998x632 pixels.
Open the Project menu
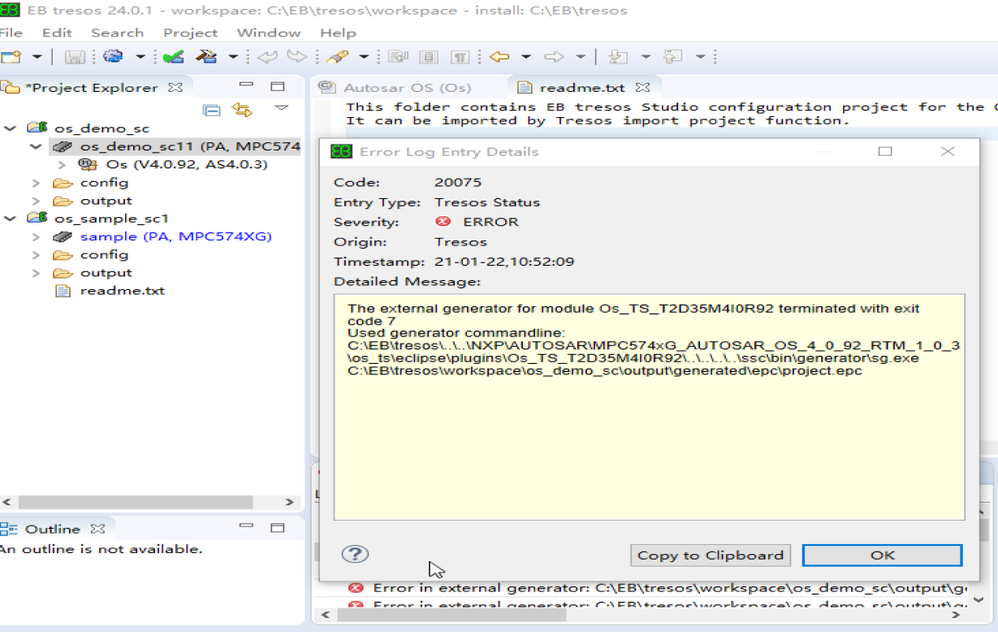click(x=190, y=32)
